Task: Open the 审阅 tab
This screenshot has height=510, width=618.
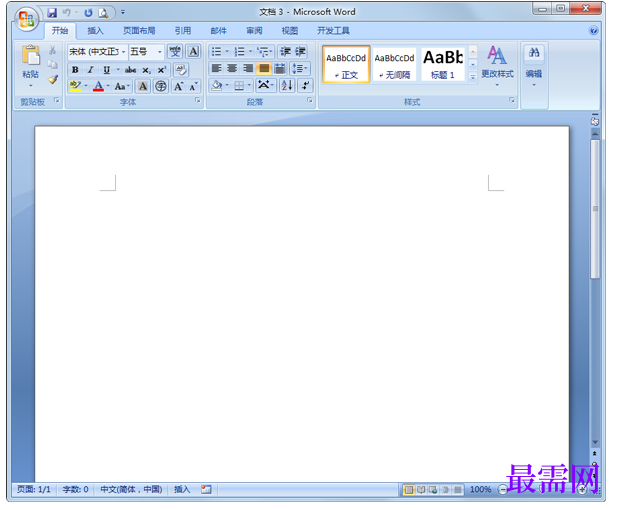Action: click(254, 31)
